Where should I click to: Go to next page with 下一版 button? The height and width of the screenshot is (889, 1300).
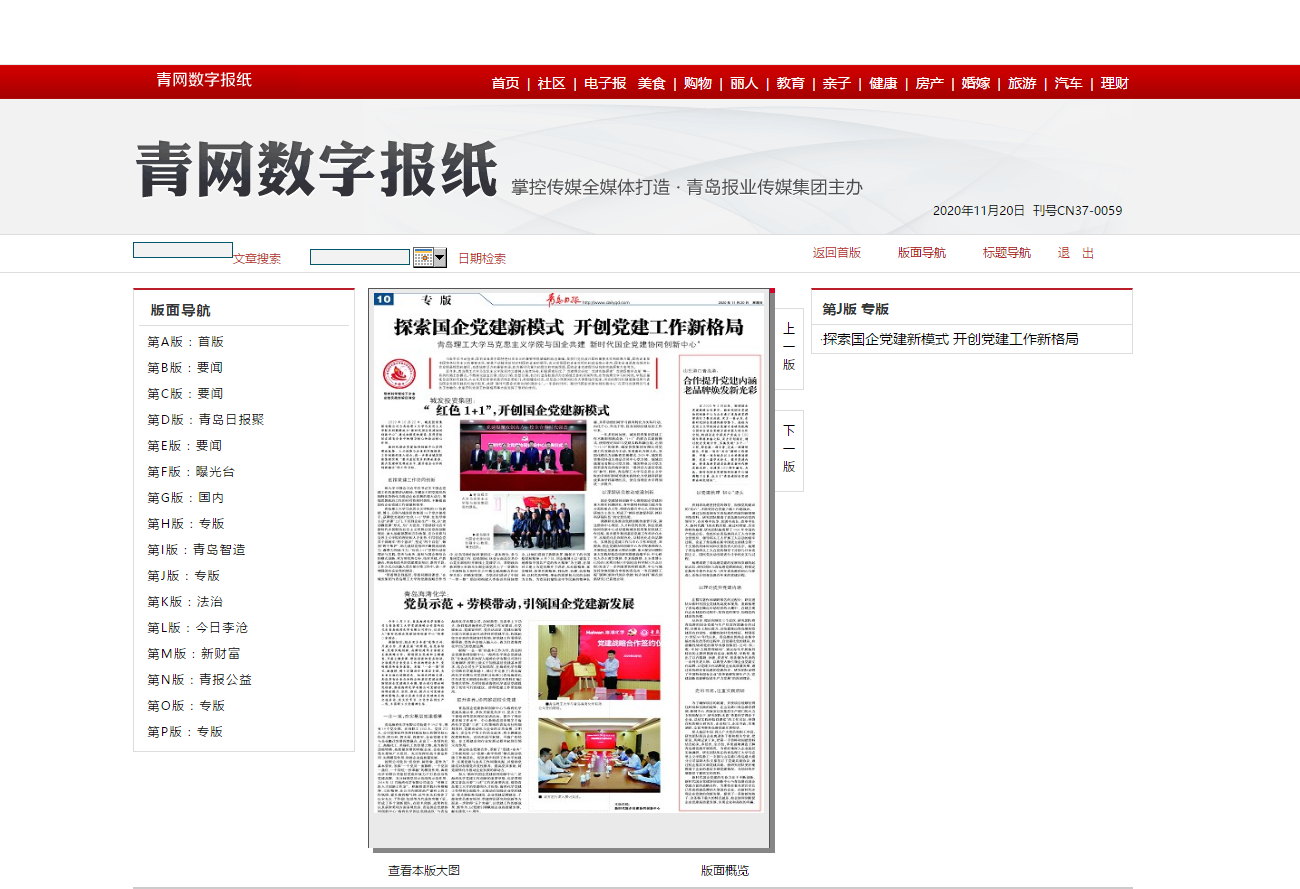coord(789,448)
